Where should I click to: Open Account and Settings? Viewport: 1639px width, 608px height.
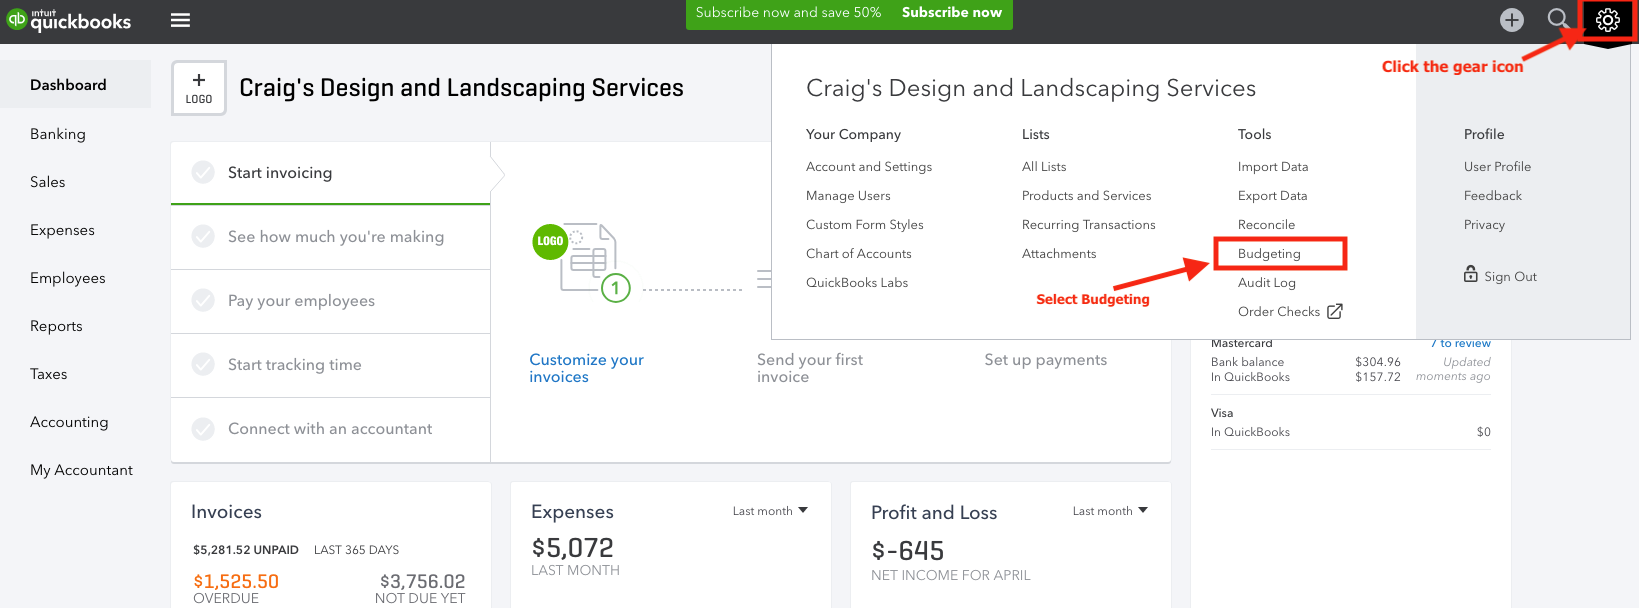869,166
